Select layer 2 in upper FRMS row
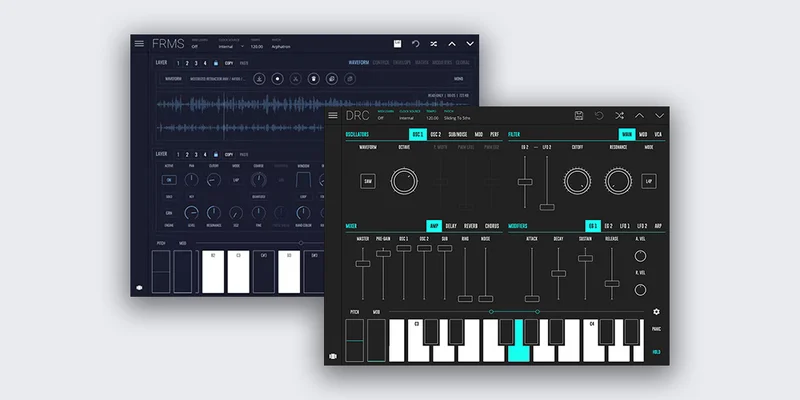 (187, 63)
